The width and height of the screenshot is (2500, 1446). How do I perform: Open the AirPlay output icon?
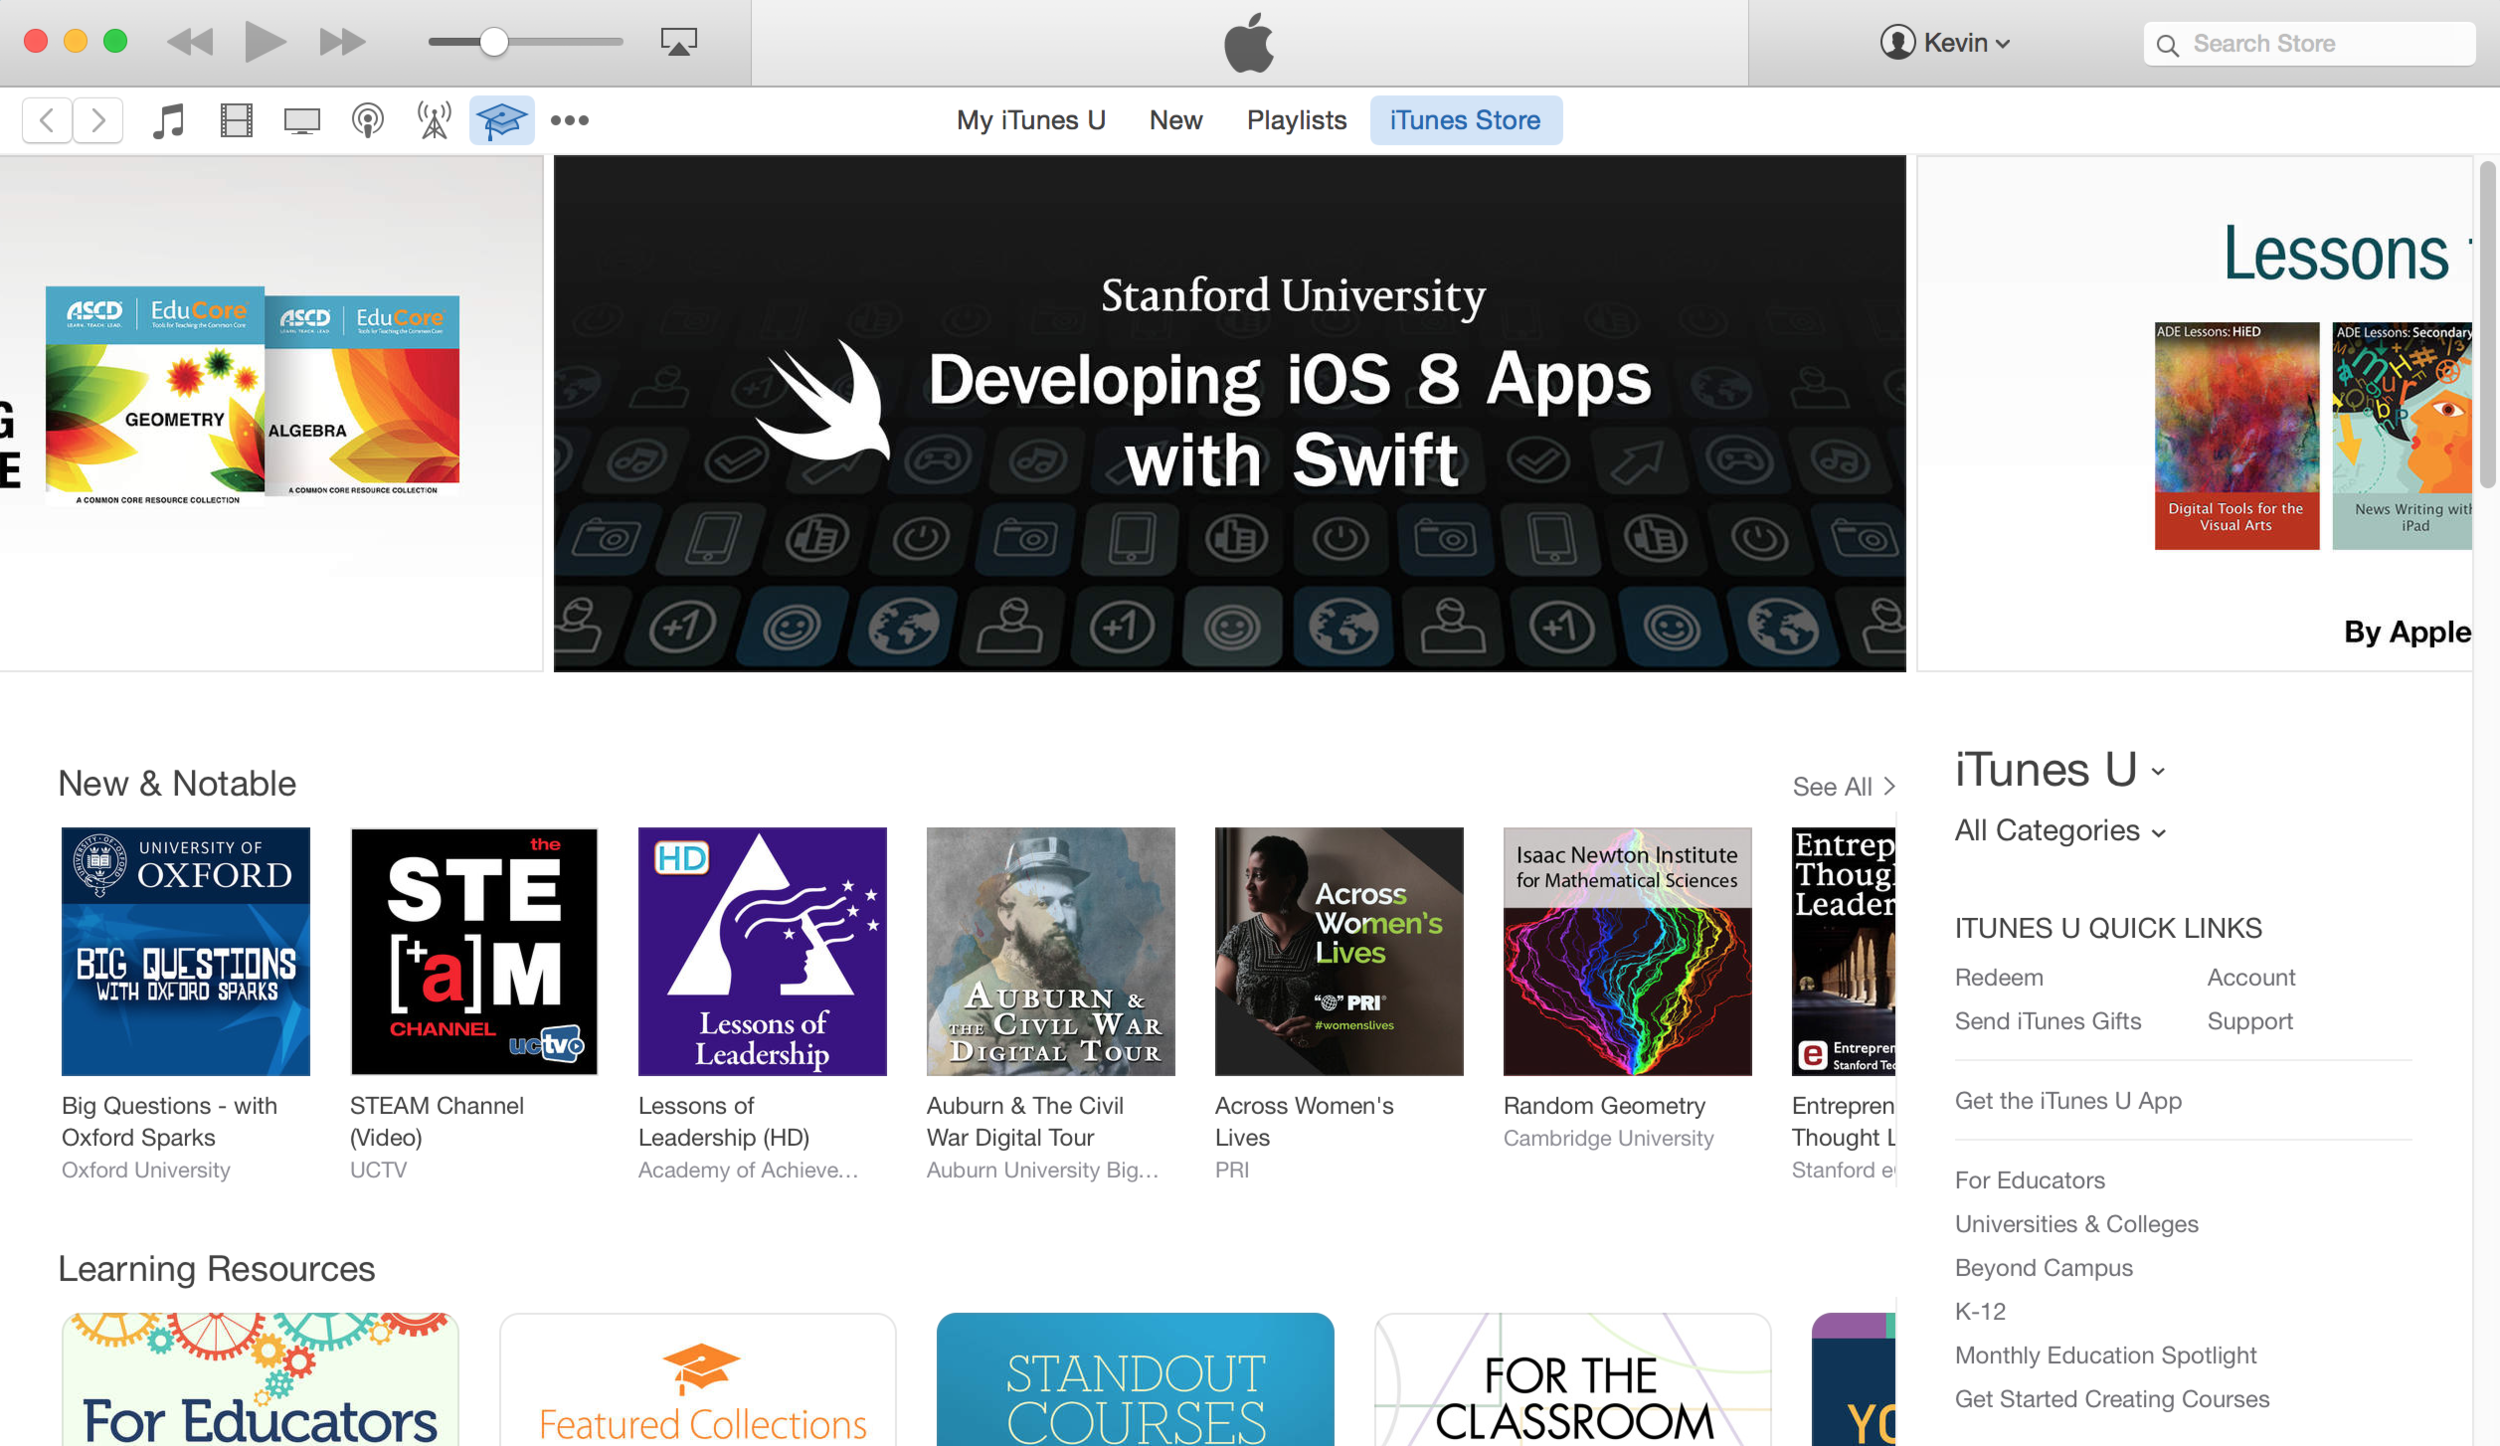(679, 42)
